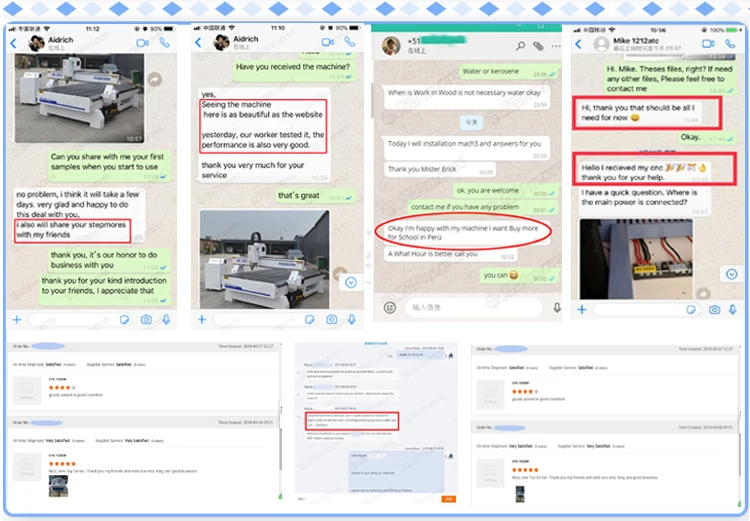Select "Have you received the machine?" message
The height and width of the screenshot is (521, 750).
pos(293,69)
